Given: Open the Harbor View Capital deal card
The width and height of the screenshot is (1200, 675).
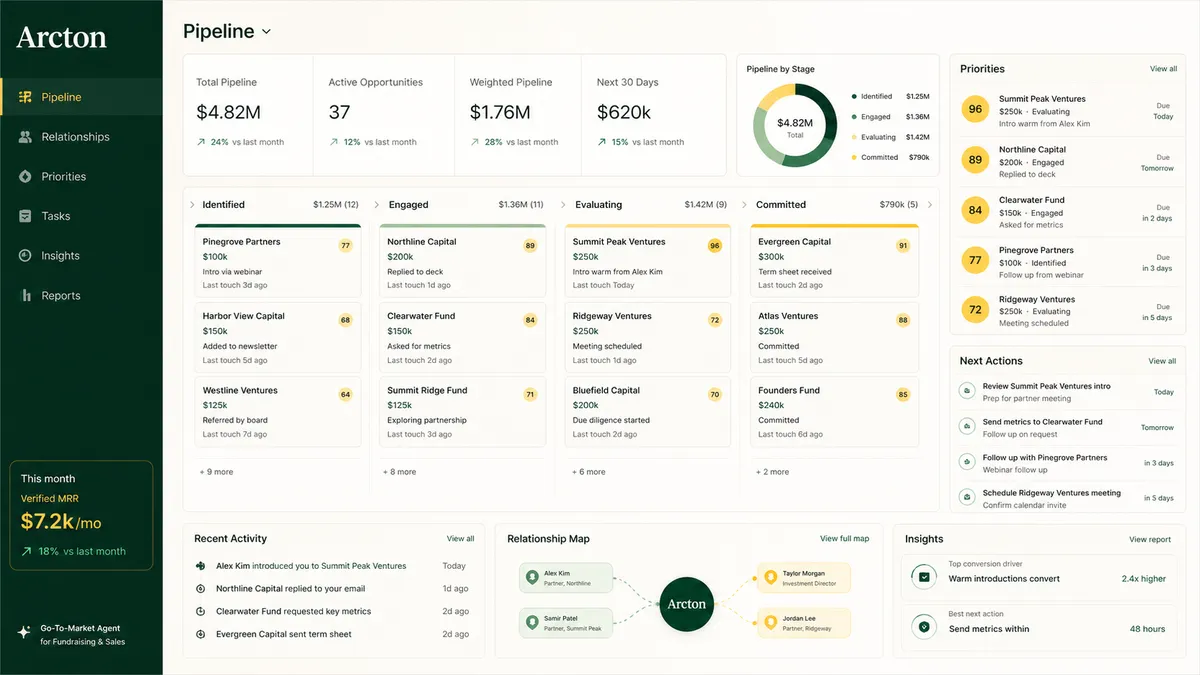Looking at the screenshot, I should point(277,337).
